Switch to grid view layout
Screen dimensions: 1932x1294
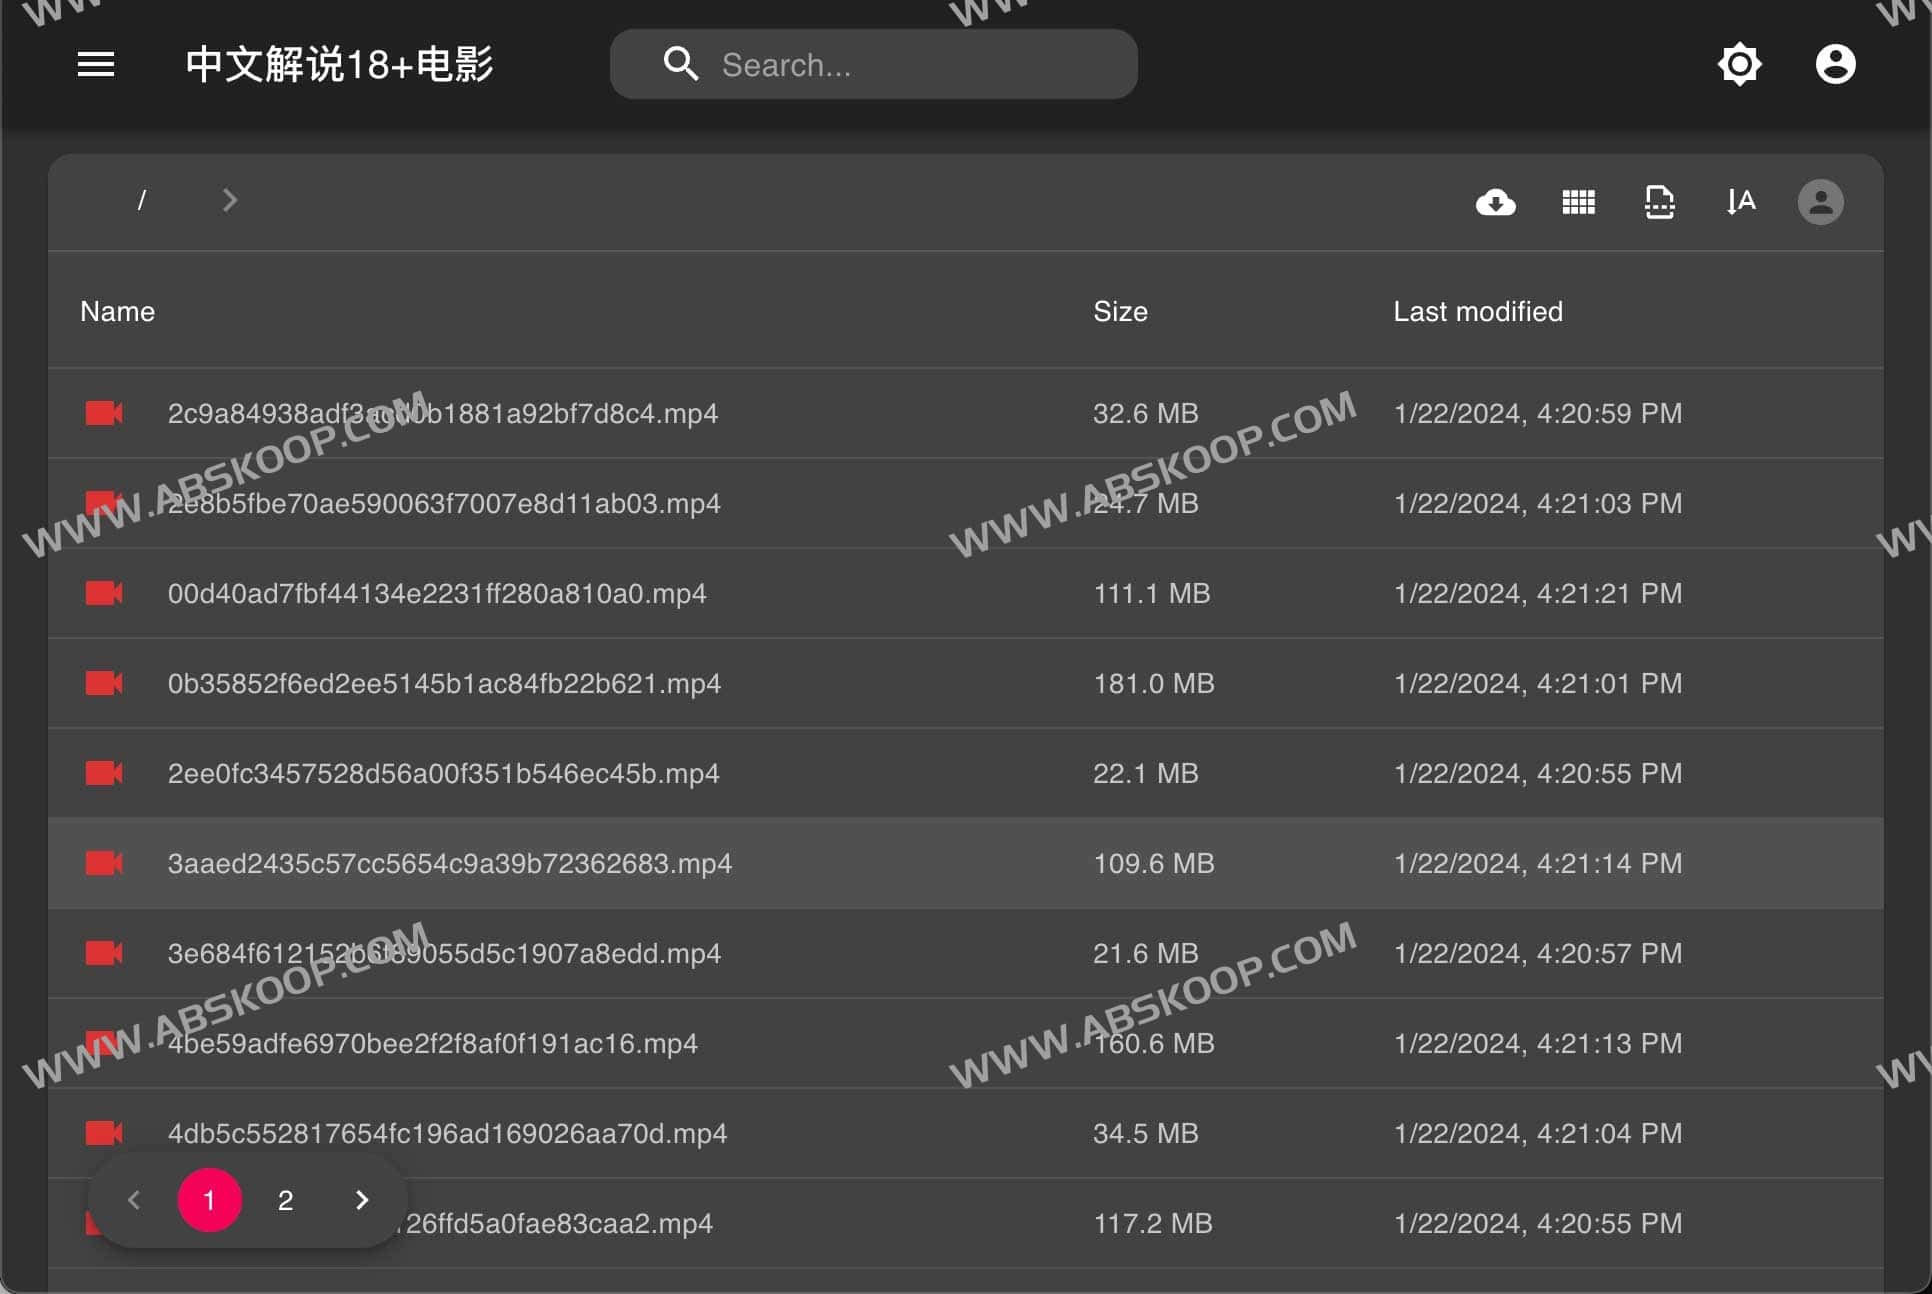pos(1577,201)
